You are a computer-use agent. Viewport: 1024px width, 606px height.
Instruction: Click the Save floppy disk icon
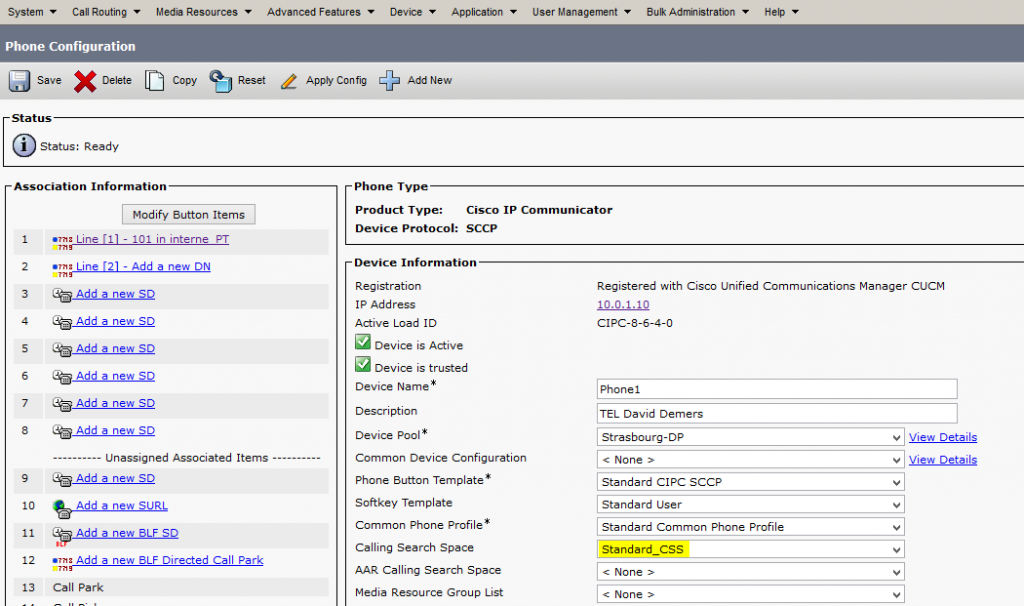[20, 81]
